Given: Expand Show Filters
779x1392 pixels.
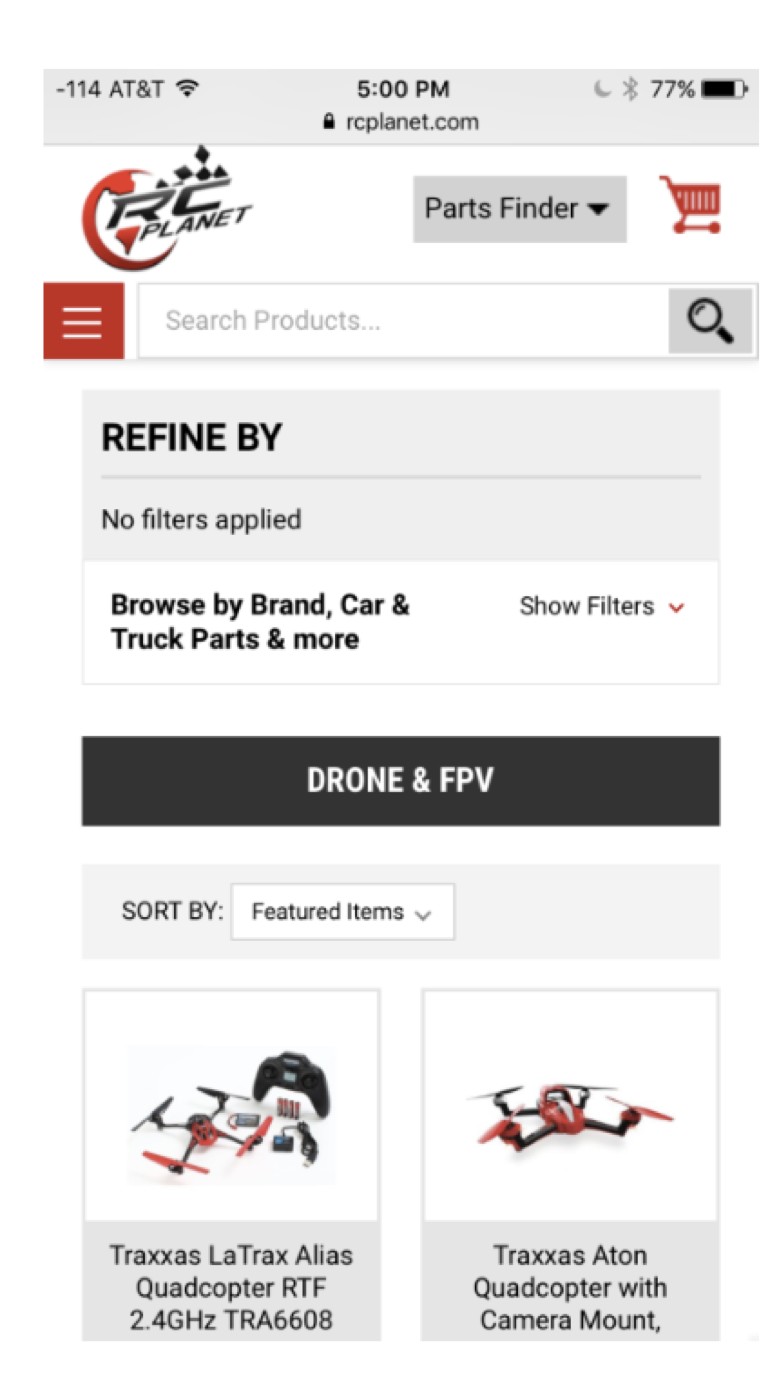Looking at the screenshot, I should (x=602, y=607).
